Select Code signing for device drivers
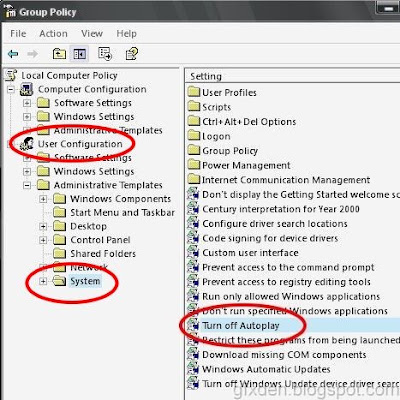 point(270,238)
